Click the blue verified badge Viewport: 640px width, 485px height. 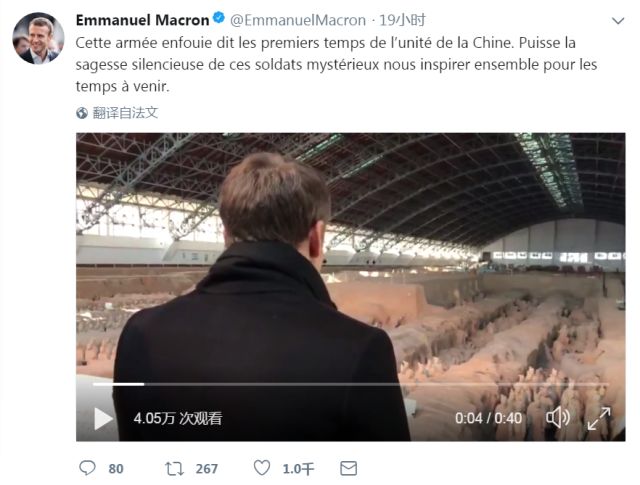point(219,18)
